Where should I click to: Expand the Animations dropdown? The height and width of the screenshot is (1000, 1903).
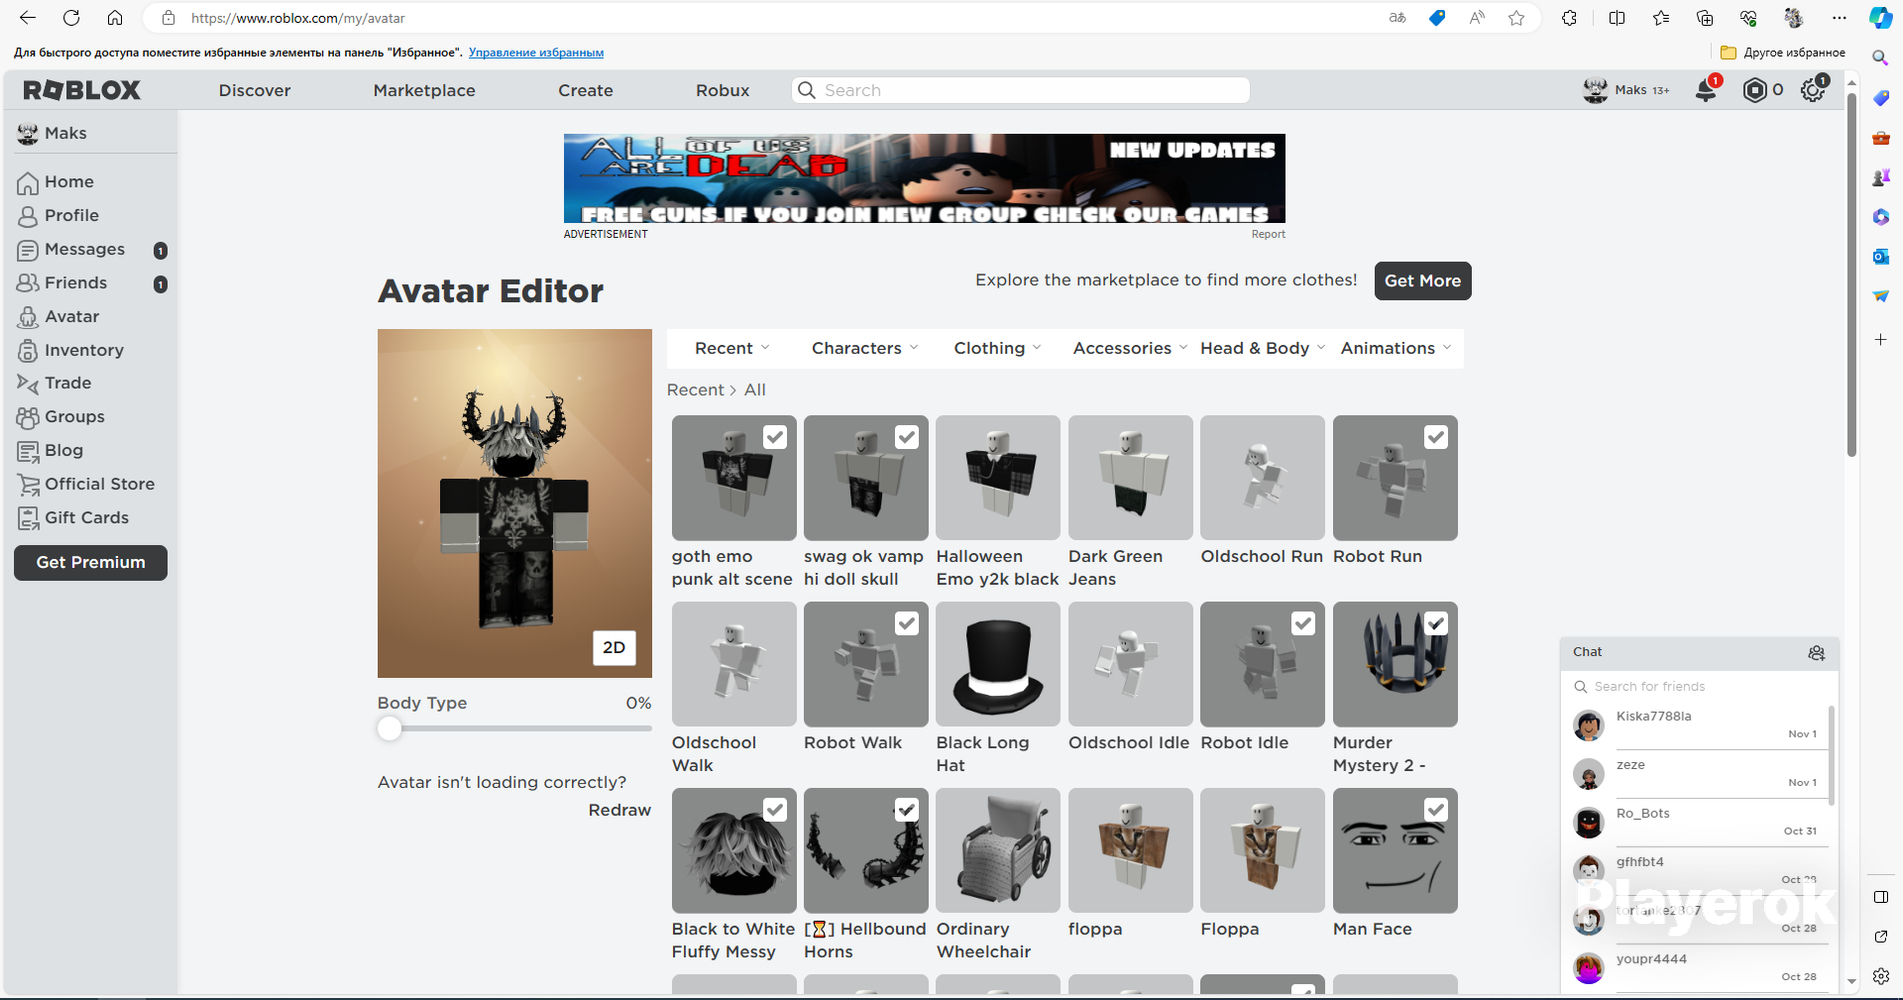tap(1395, 348)
